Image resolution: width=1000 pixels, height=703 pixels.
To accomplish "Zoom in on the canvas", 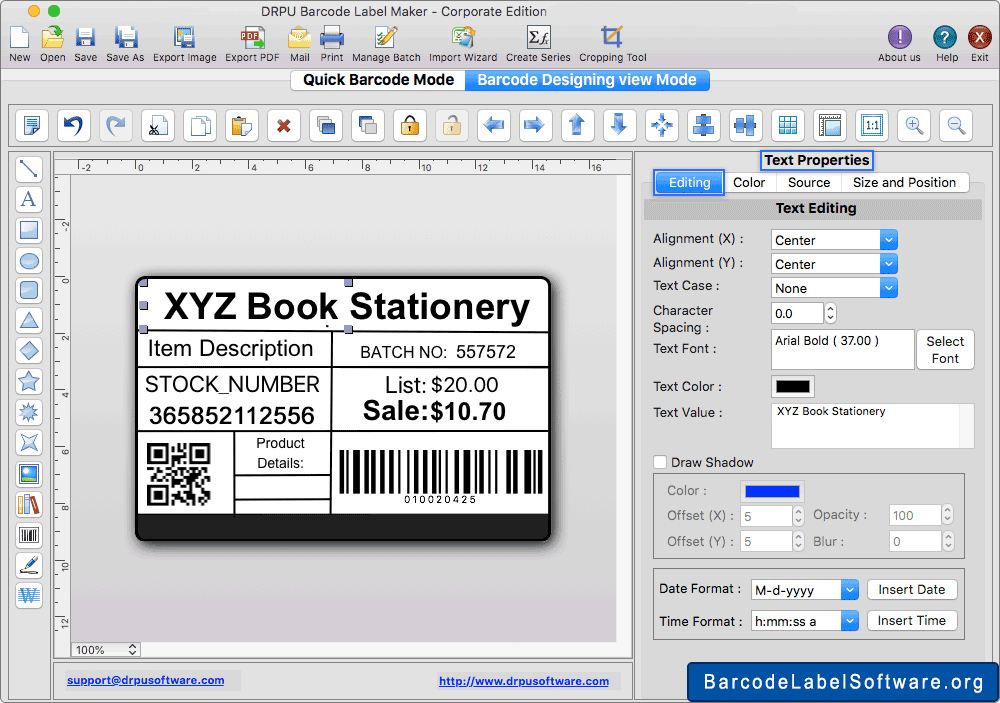I will point(915,125).
